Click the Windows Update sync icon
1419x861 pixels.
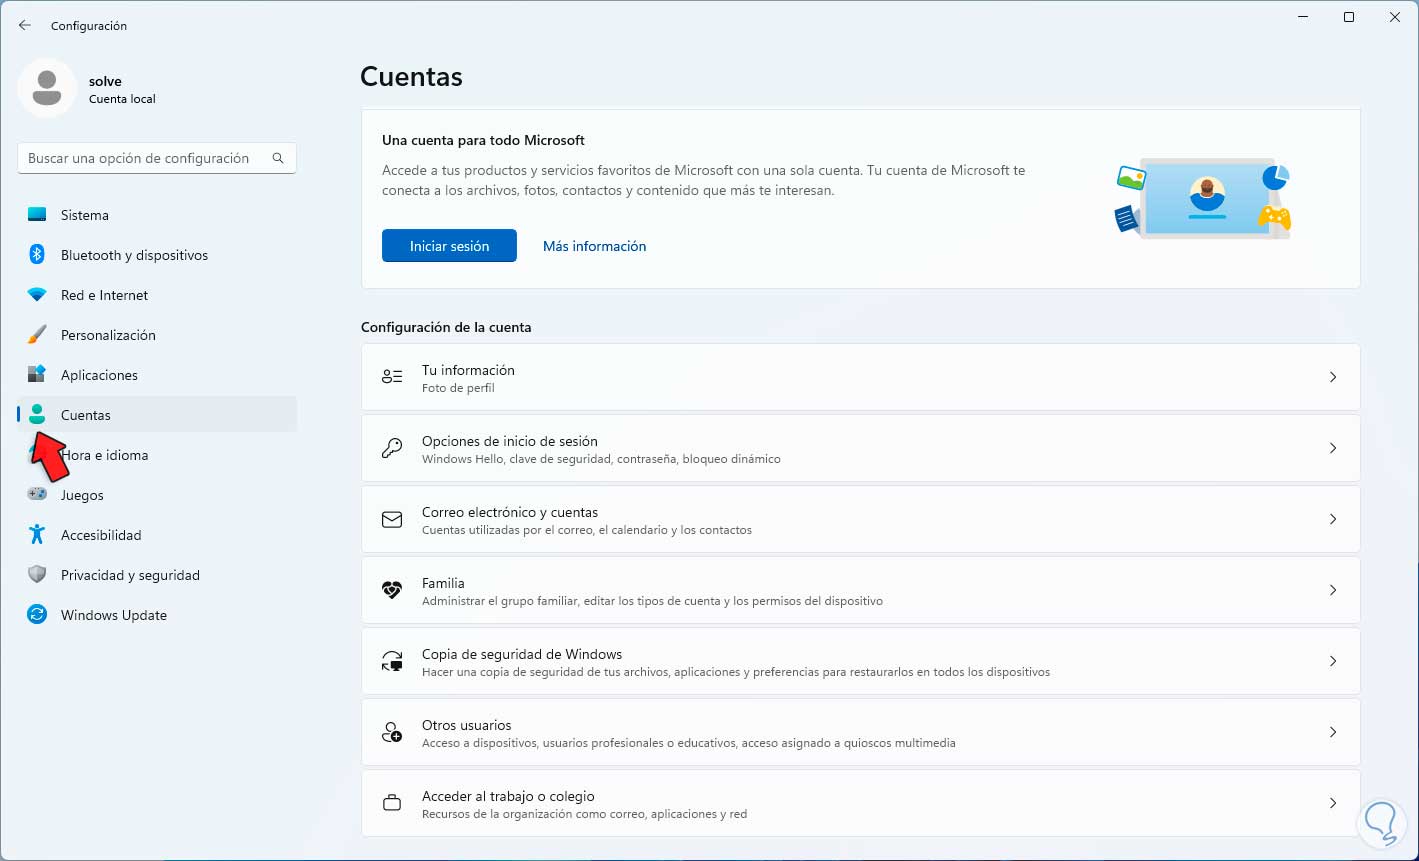click(37, 615)
